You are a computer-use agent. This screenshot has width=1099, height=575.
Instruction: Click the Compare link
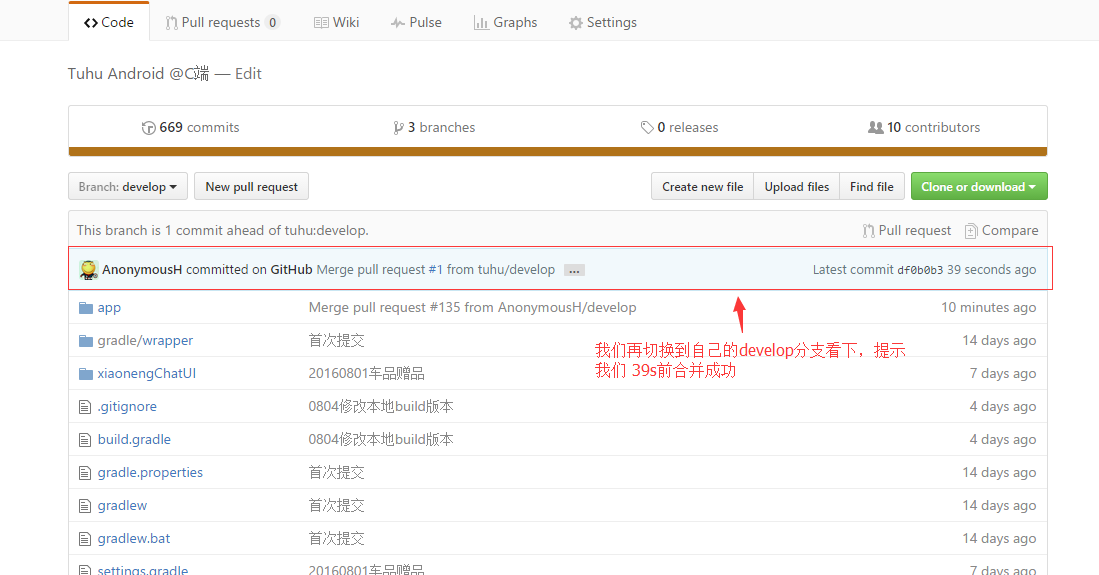point(1002,231)
